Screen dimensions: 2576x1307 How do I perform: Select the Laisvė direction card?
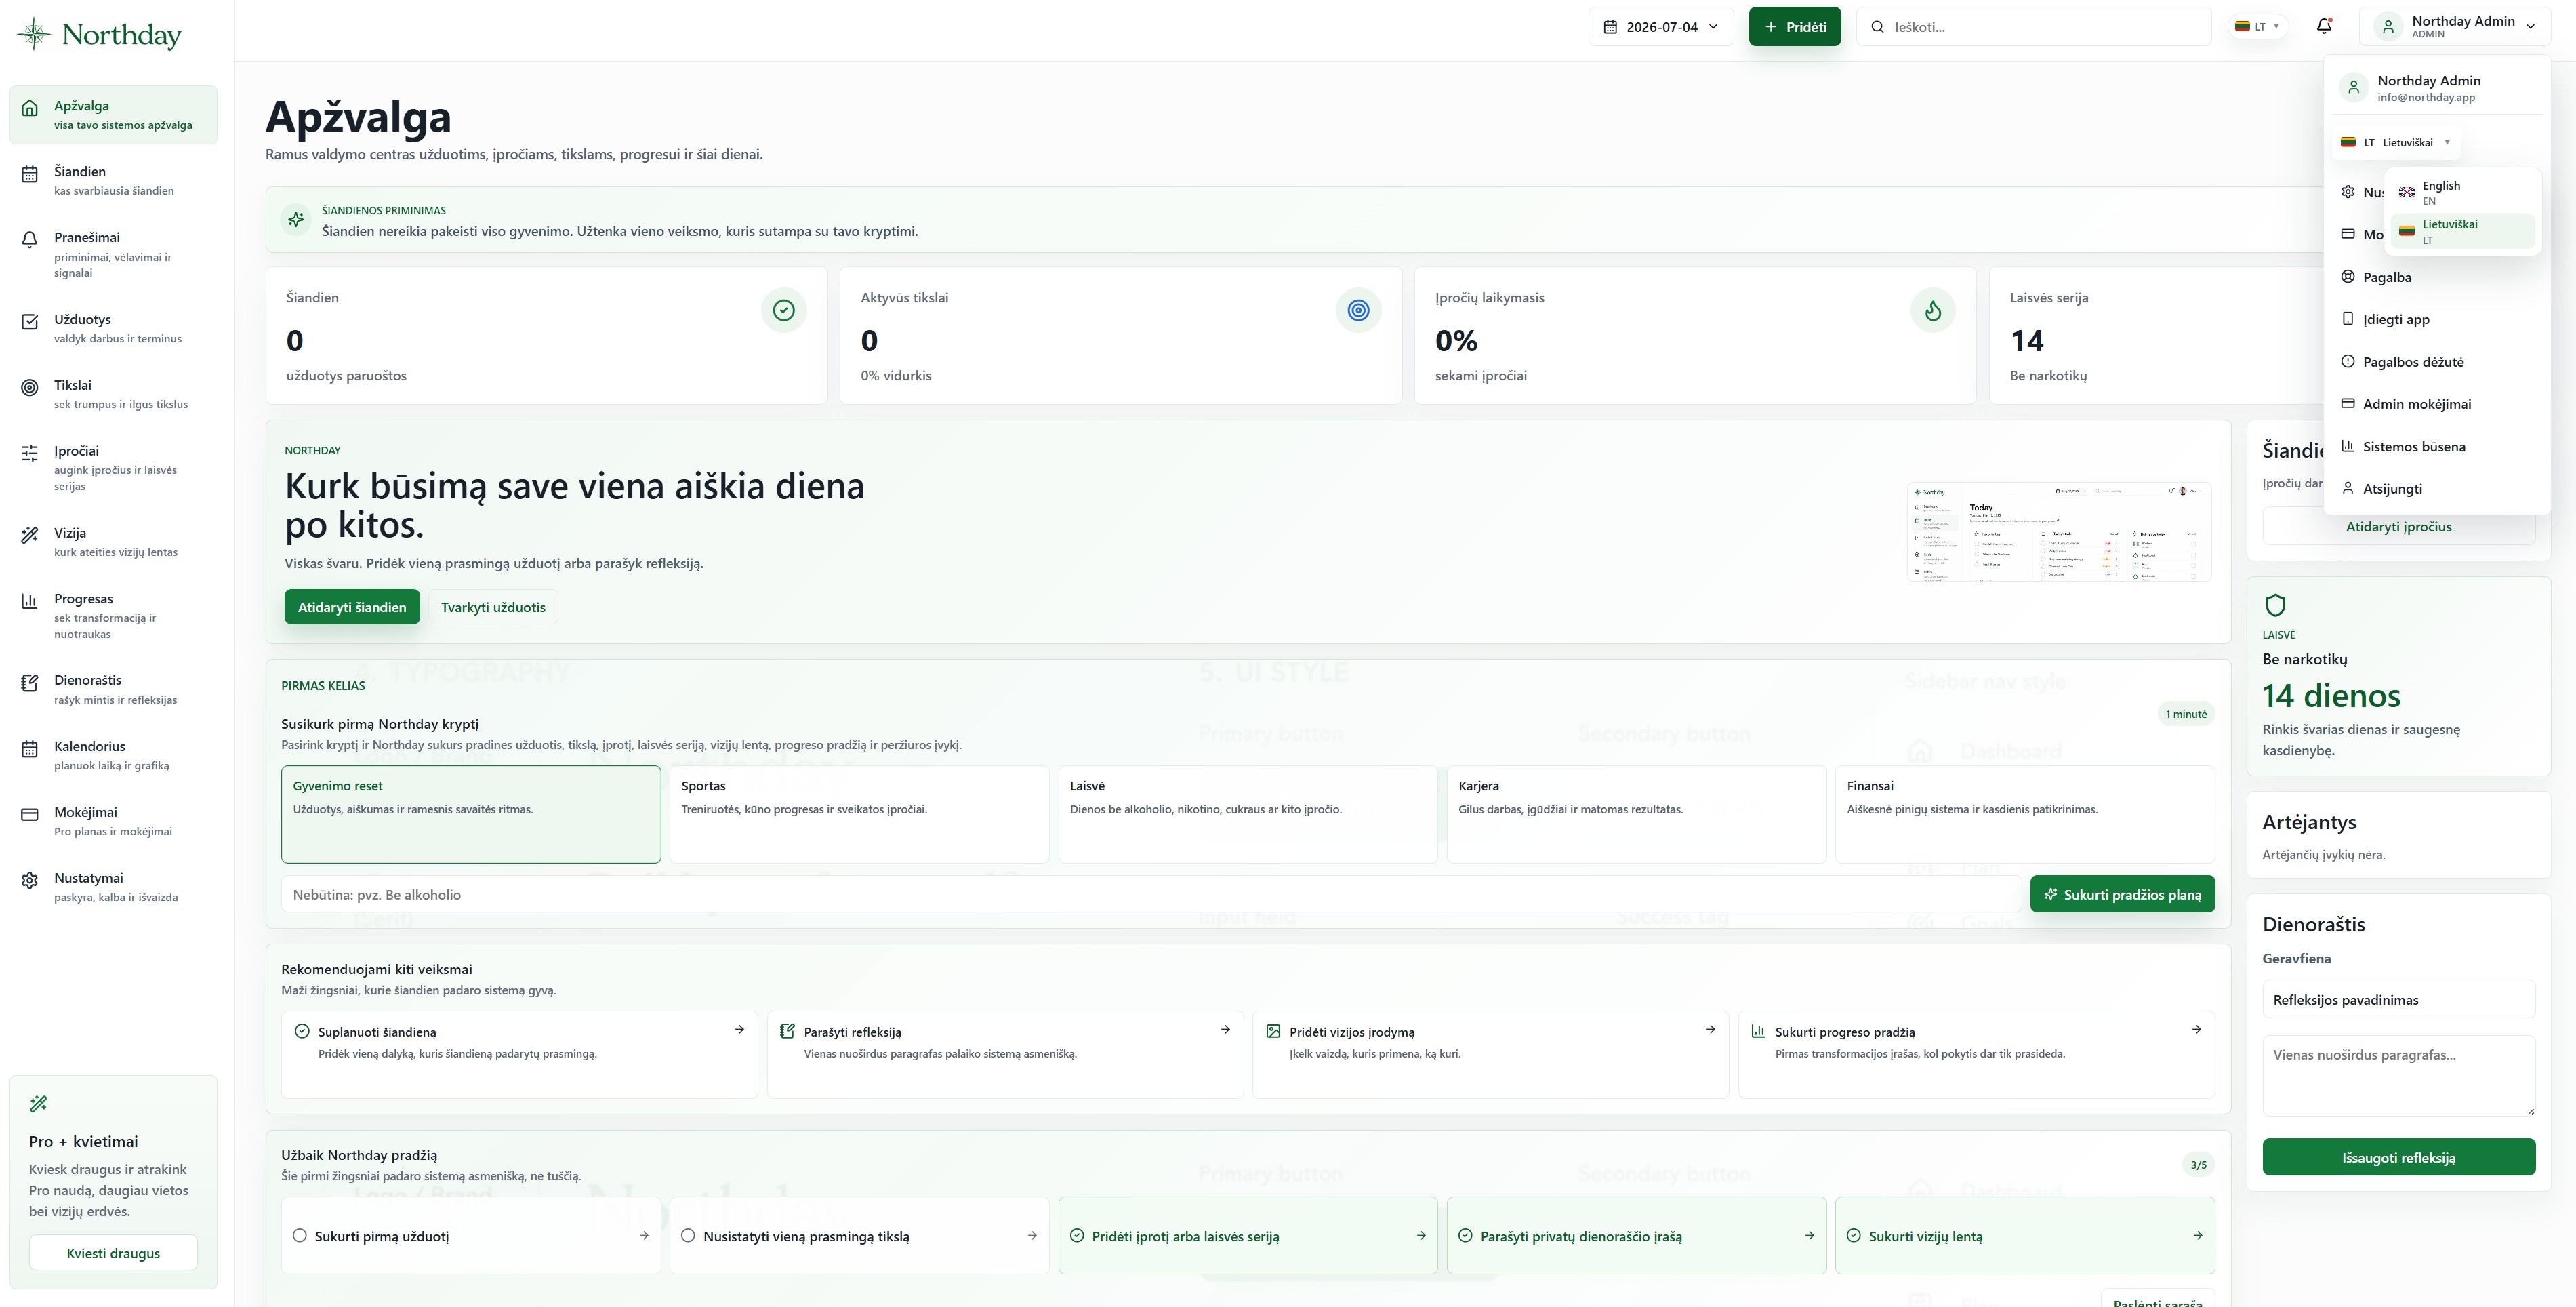click(1247, 814)
